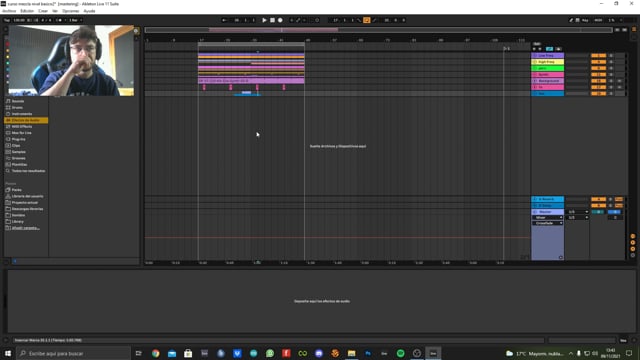640x360 pixels.
Task: Click the Tap tempo button
Action: click(x=7, y=20)
